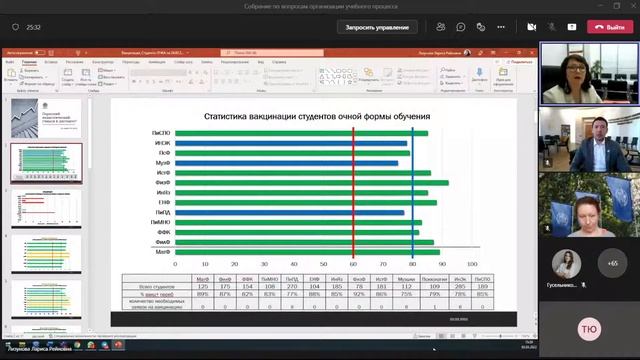640x360 pixels.
Task: Click the video tile of man in suit
Action: (589, 139)
